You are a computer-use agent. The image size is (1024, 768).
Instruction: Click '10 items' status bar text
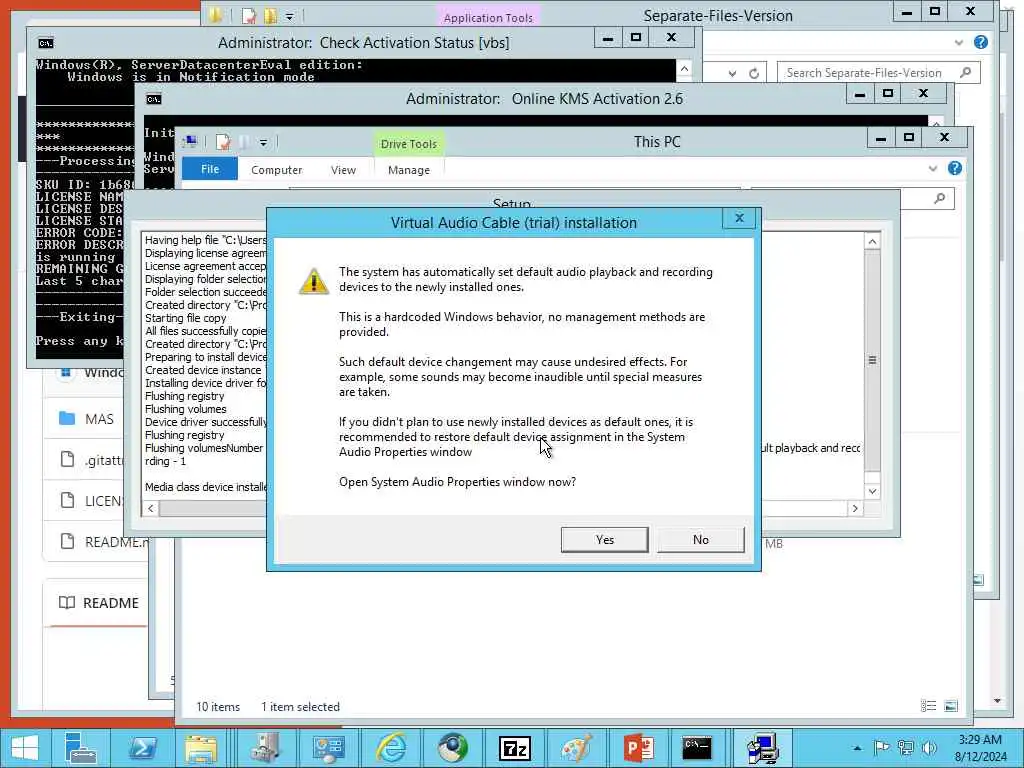pyautogui.click(x=218, y=707)
